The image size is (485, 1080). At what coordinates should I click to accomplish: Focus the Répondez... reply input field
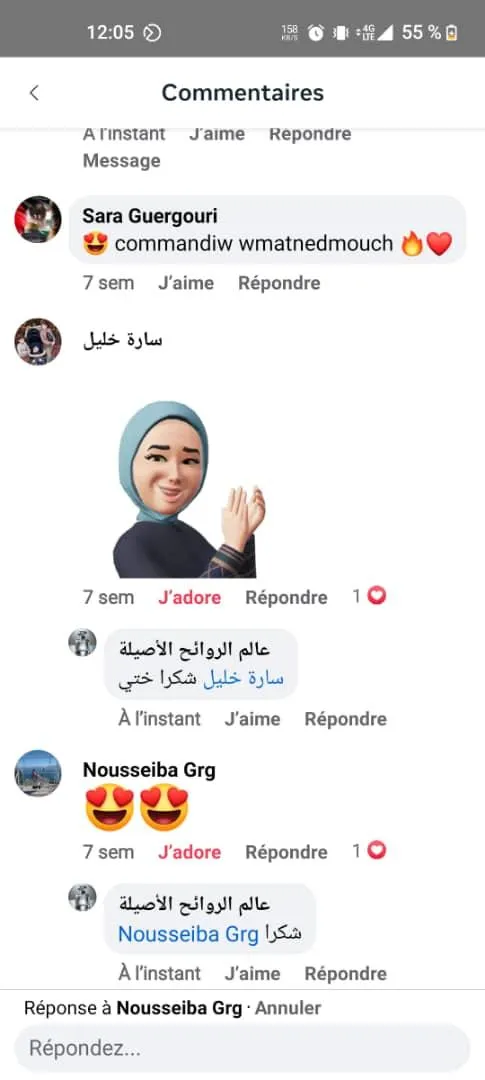[242, 1048]
